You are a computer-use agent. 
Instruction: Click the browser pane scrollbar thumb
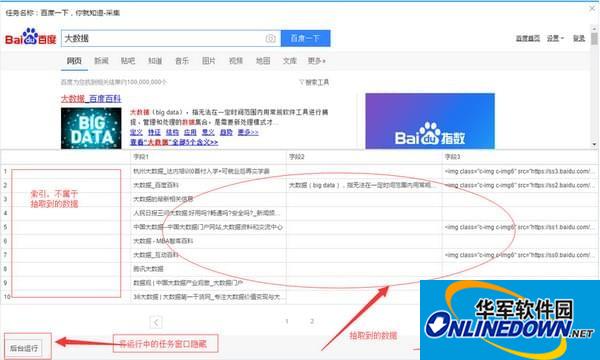point(594,39)
